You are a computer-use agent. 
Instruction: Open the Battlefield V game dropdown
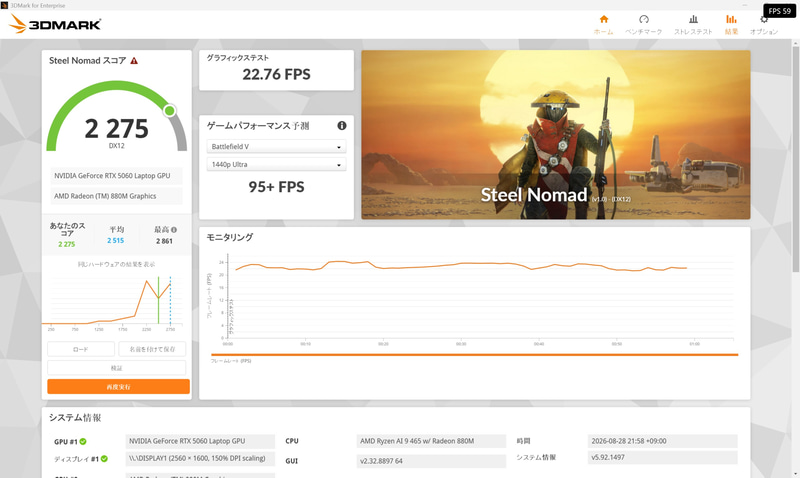276,146
